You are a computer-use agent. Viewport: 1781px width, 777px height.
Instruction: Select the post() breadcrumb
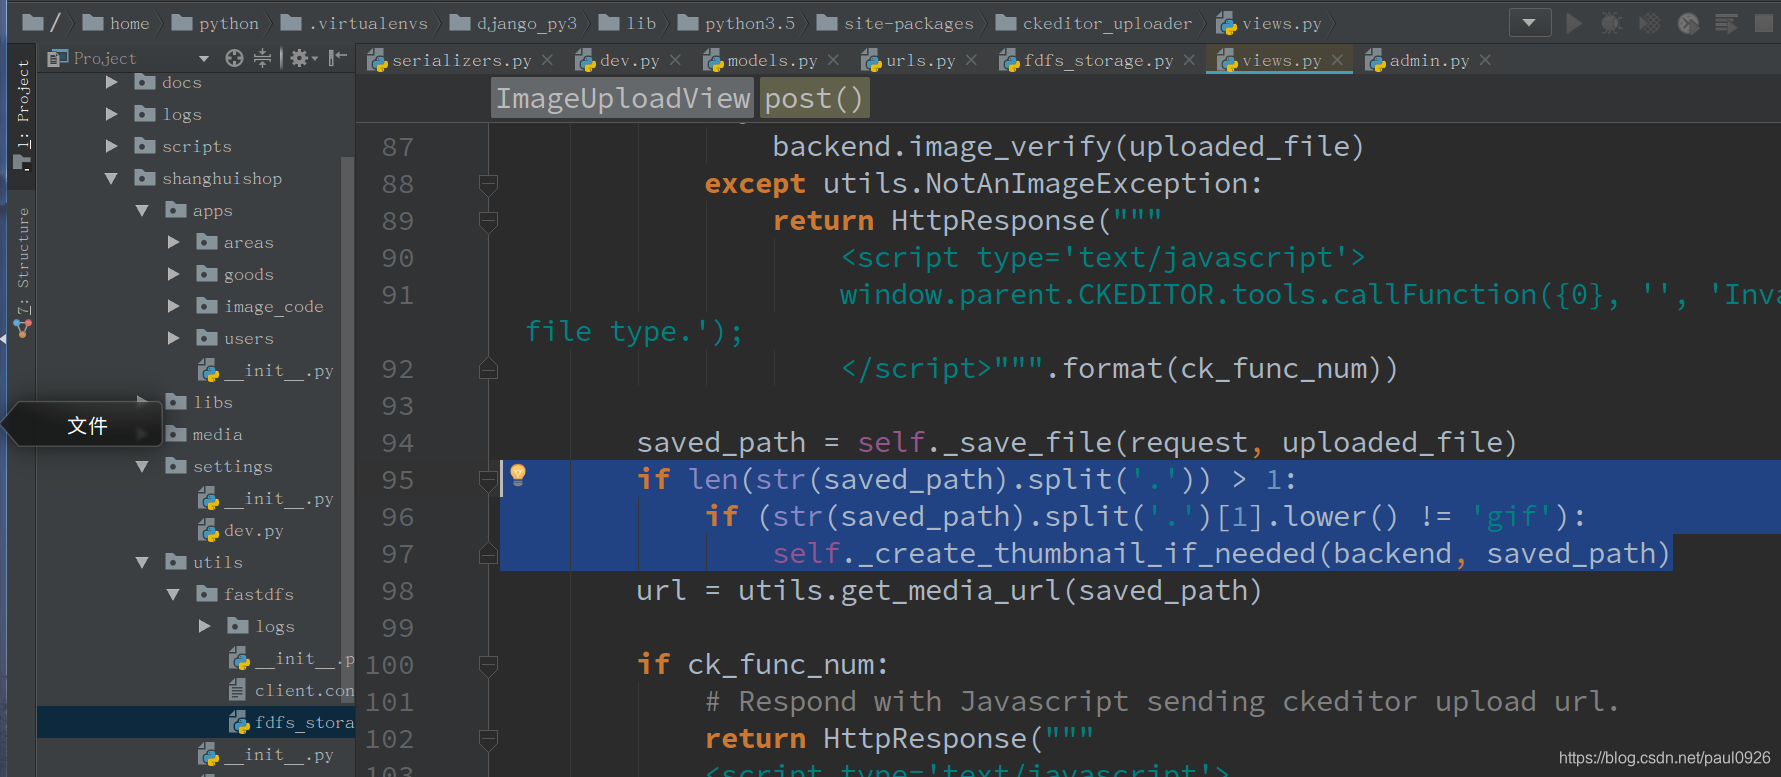pyautogui.click(x=814, y=98)
